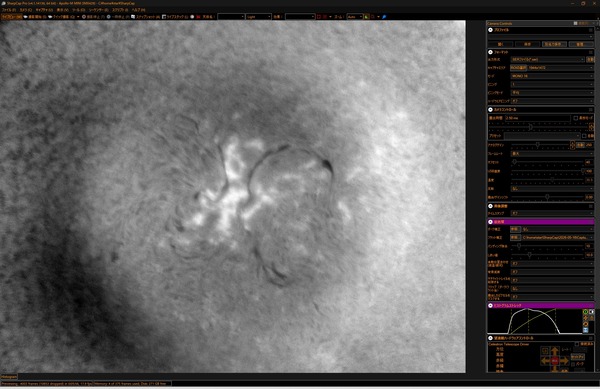The height and width of the screenshot is (389, 600).
Task: Click the Quick Capture (クイック撮影) toolbar icon
Action: click(x=50, y=17)
